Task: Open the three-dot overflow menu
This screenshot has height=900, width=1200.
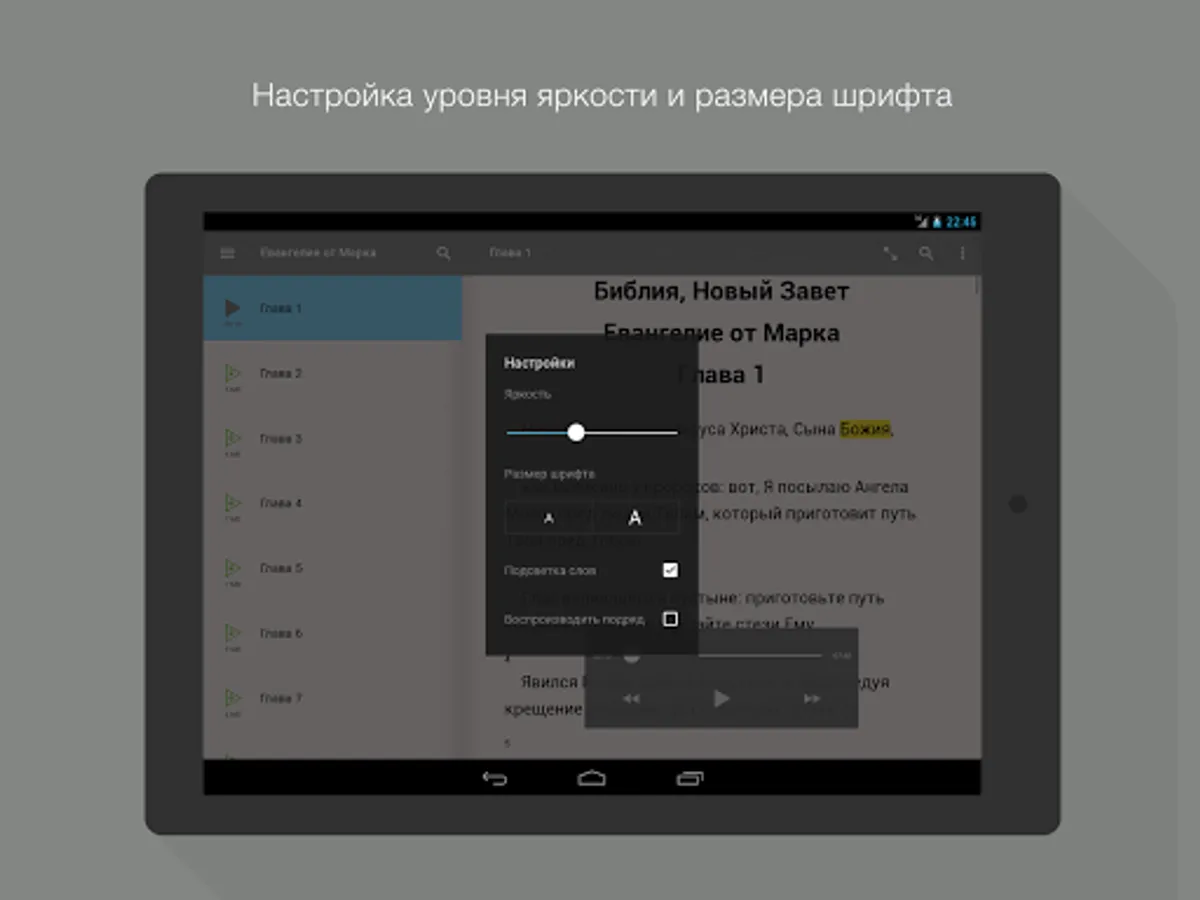Action: pos(963,253)
